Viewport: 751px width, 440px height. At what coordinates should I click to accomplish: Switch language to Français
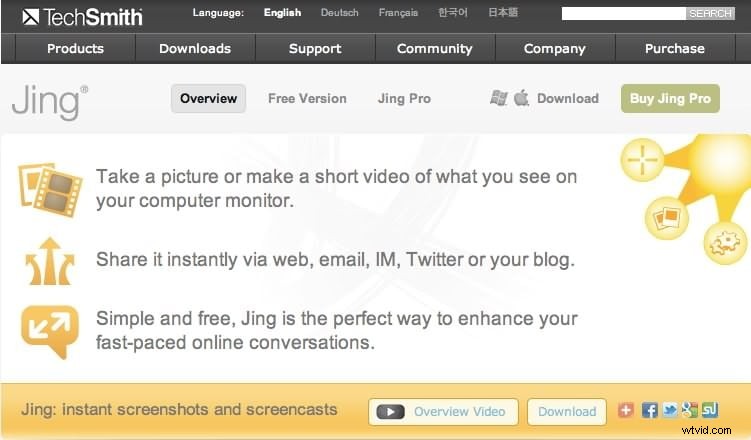tap(398, 13)
